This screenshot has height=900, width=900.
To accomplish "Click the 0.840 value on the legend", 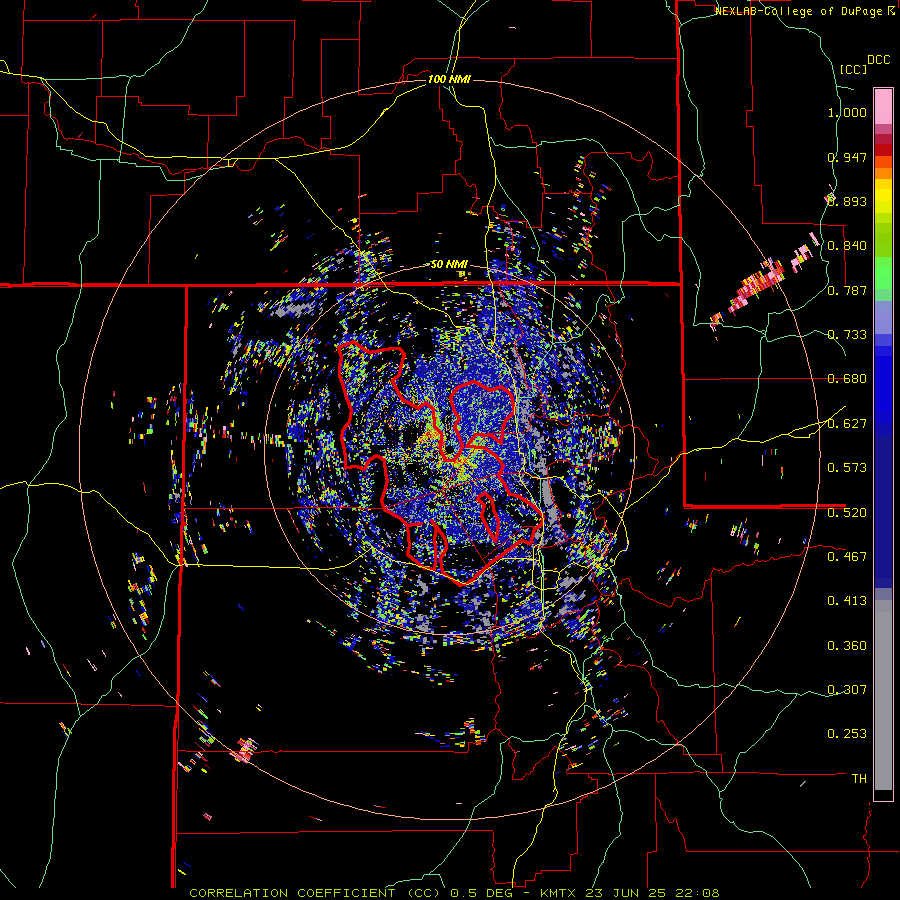I will pos(847,246).
